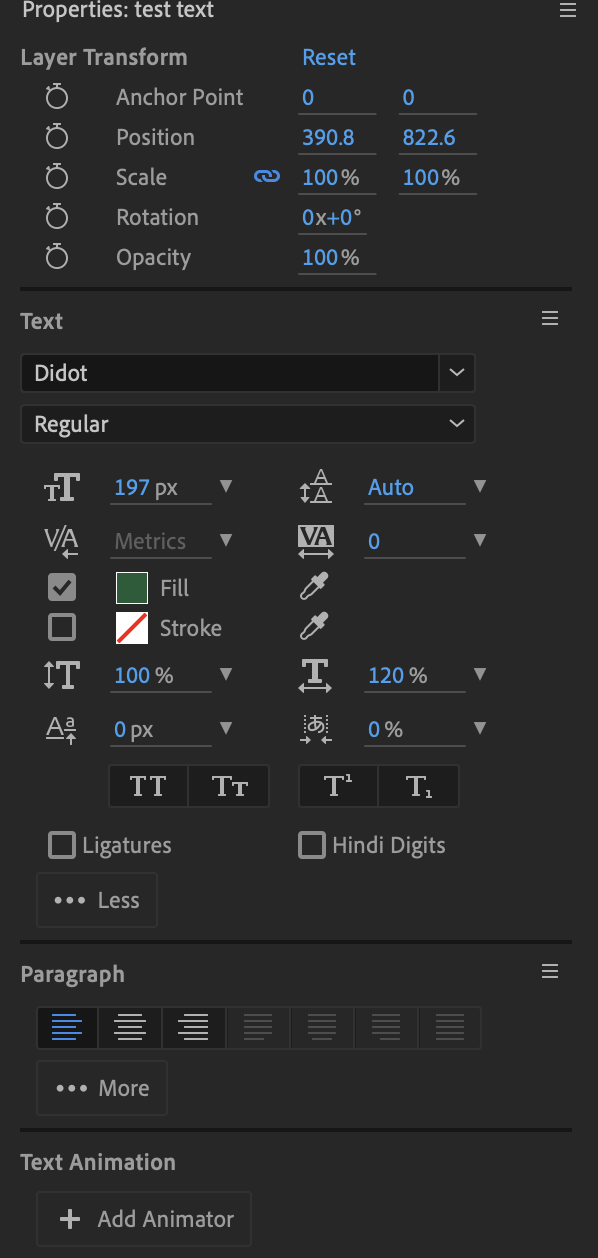The height and width of the screenshot is (1258, 598).
Task: Open the green Fill color swatch
Action: point(132,588)
